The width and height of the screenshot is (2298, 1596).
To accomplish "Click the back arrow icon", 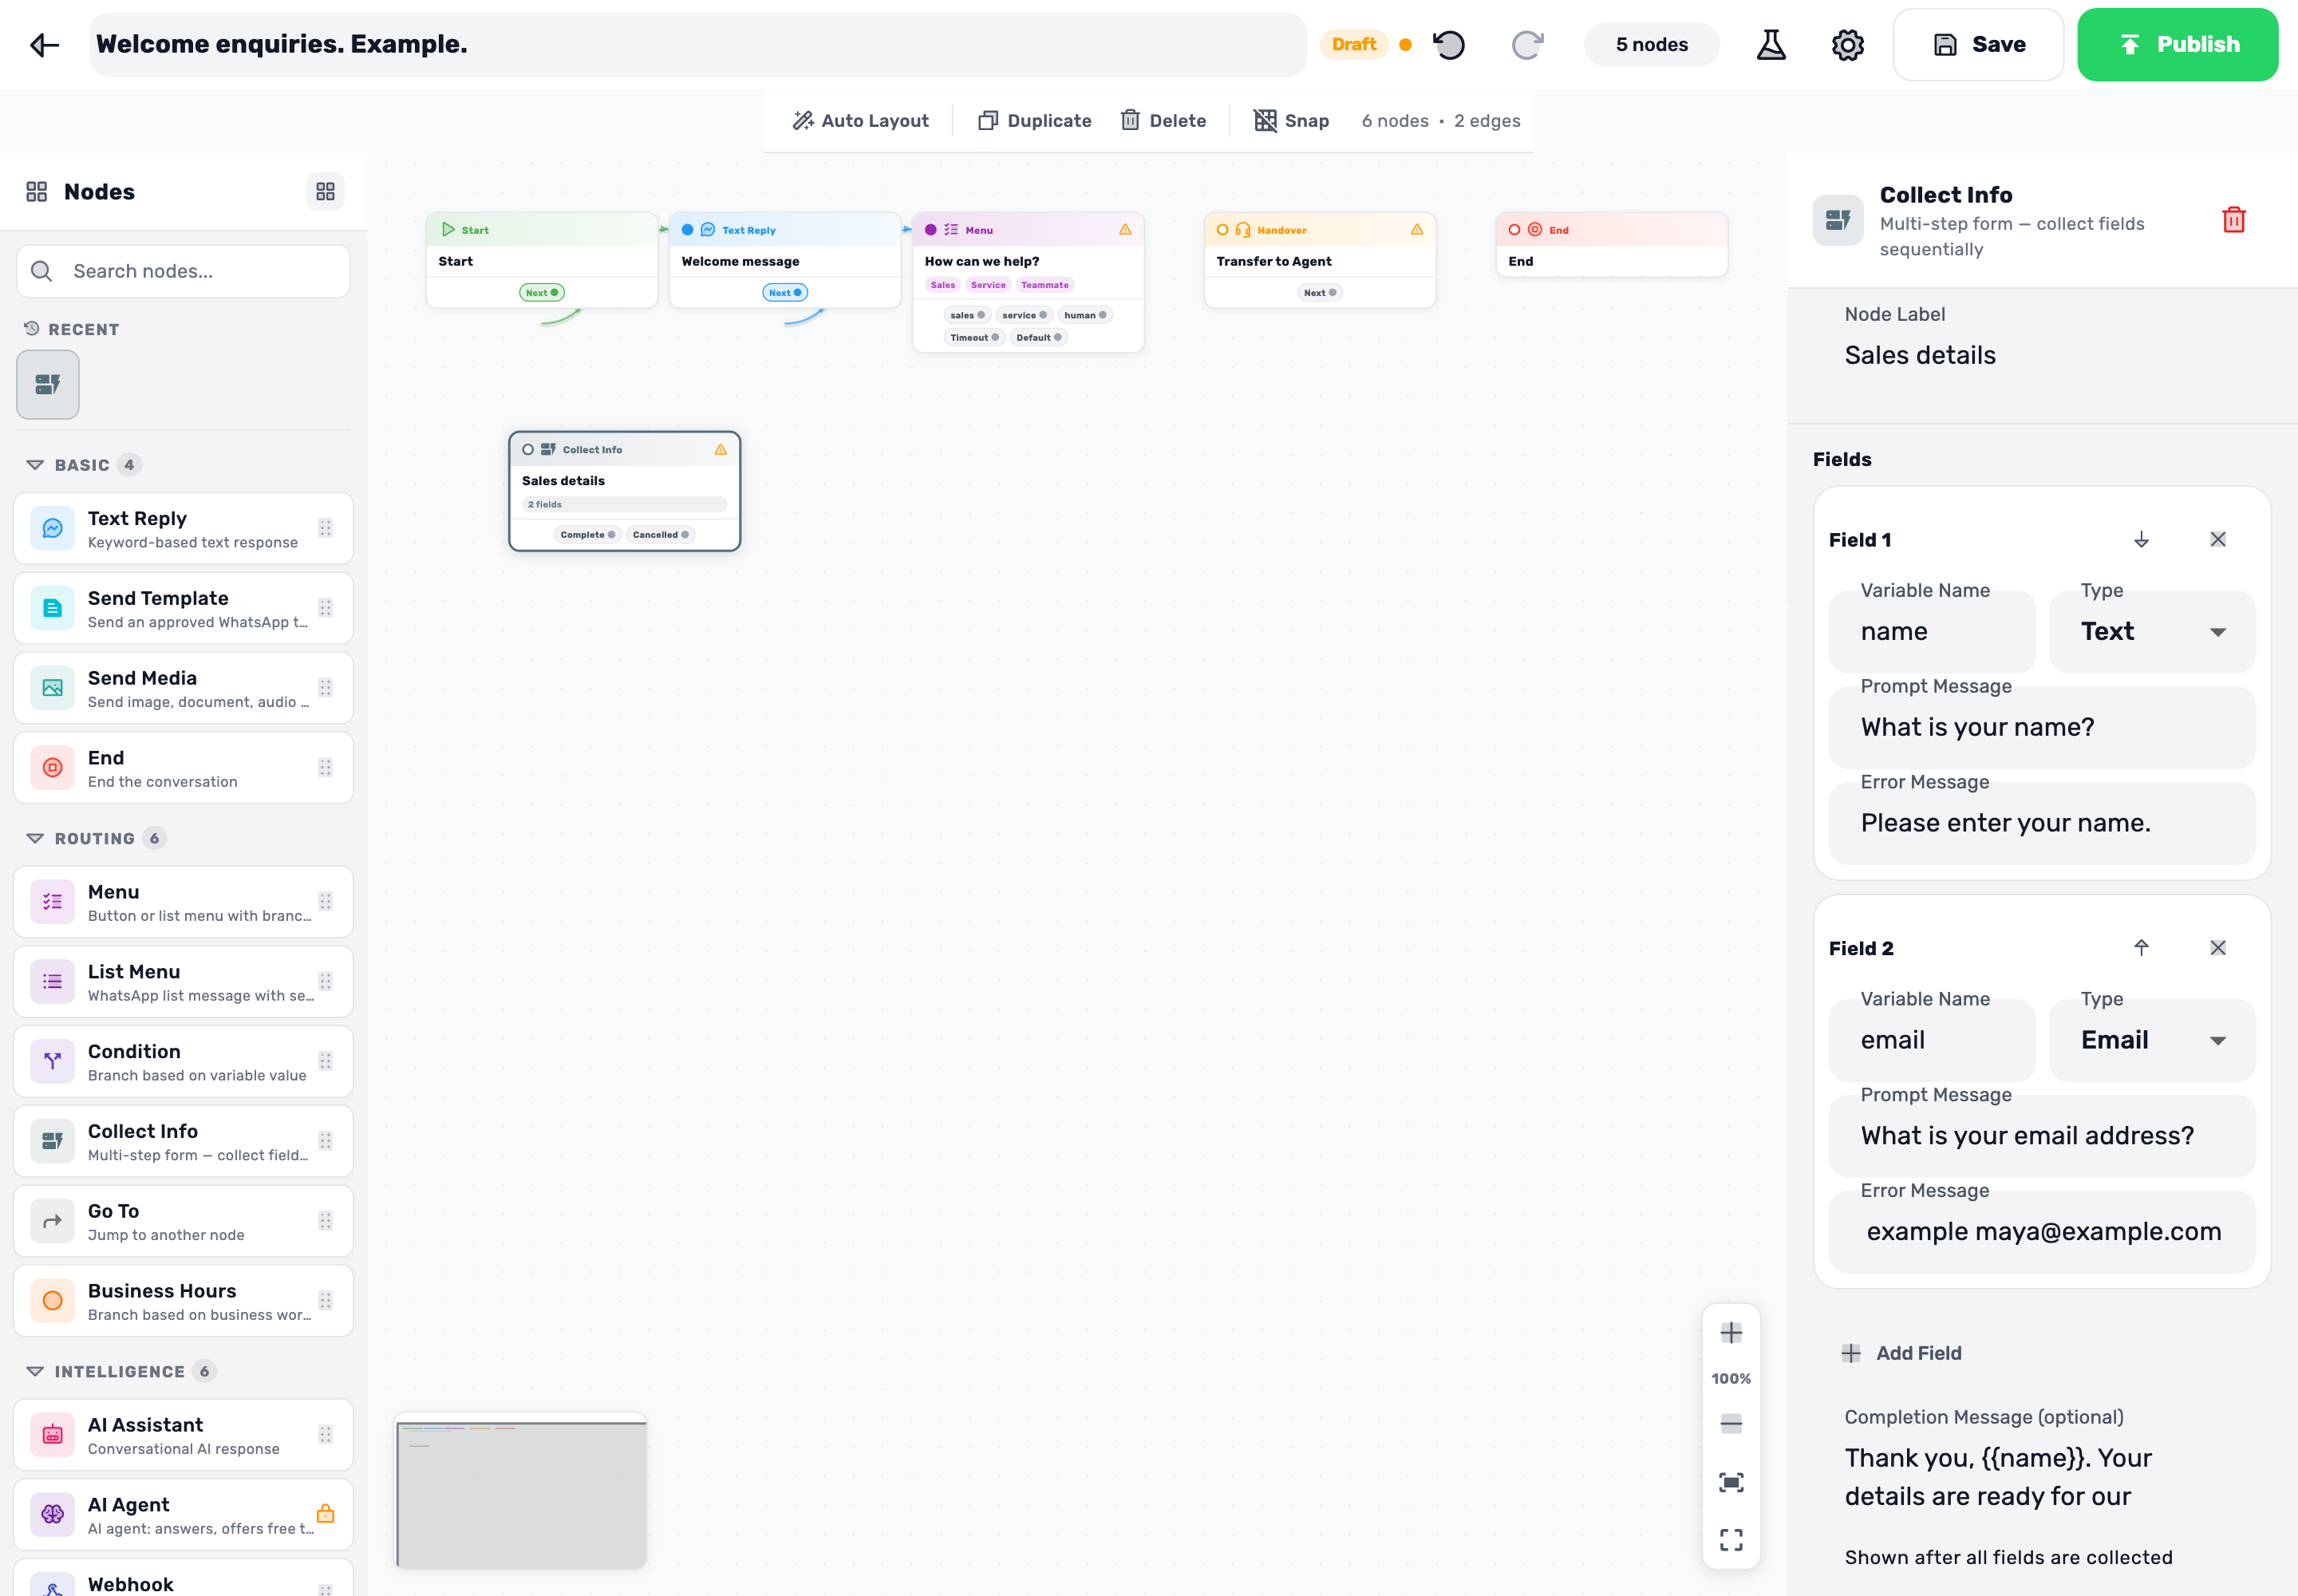I will click(x=44, y=45).
